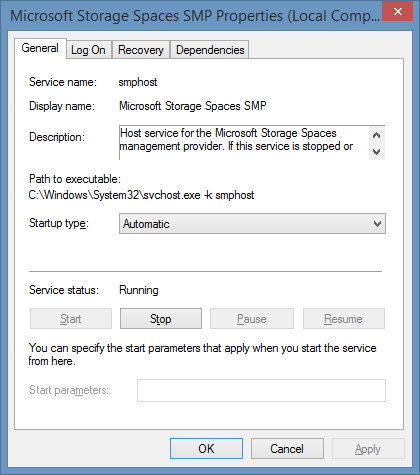
Task: Stop the running service
Action: pos(161,319)
